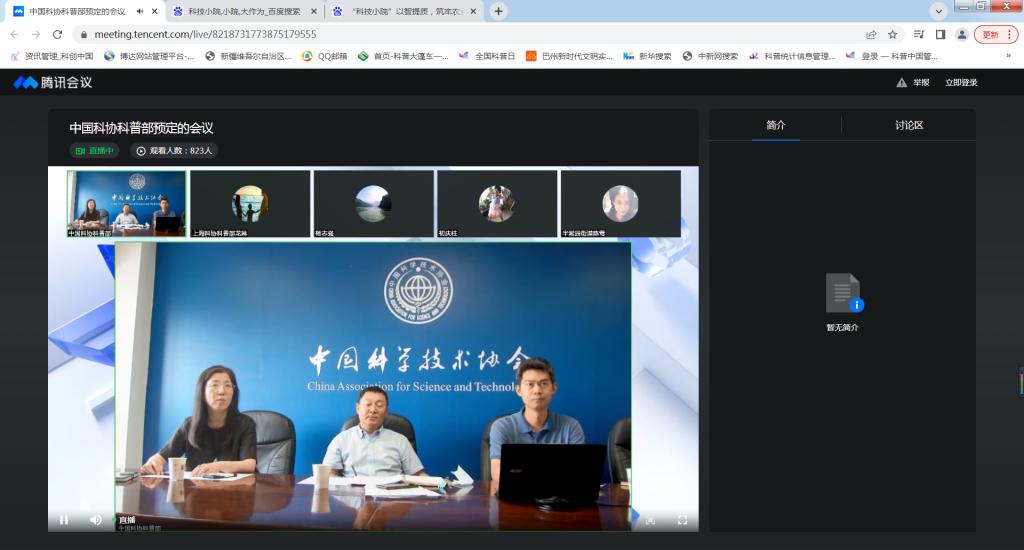Screen dimensions: 1024x550
Task: Click the 观看人数 823人 viewer count badge
Action: coord(174,151)
